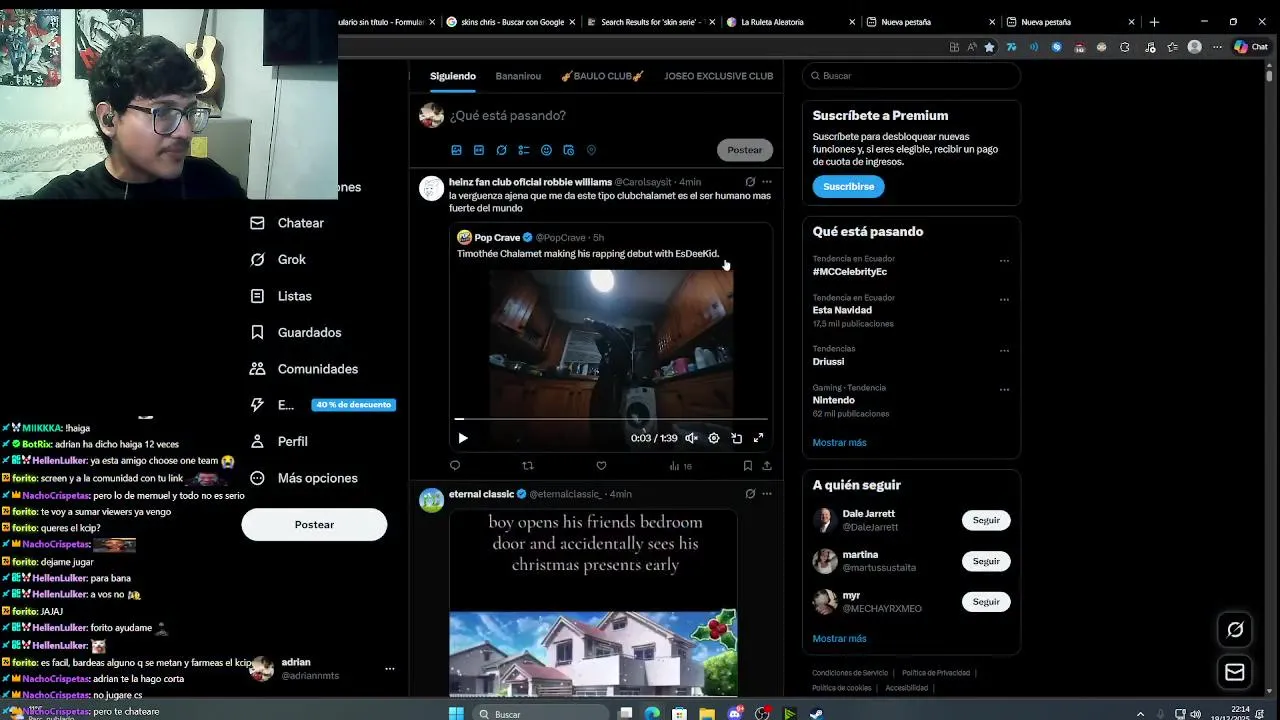This screenshot has height=720, width=1280.
Task: Open Comunidades in the sidebar
Action: point(304,369)
